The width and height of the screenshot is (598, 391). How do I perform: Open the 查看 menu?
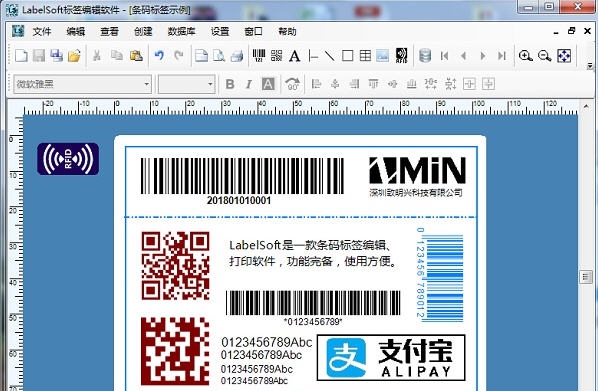pyautogui.click(x=109, y=32)
